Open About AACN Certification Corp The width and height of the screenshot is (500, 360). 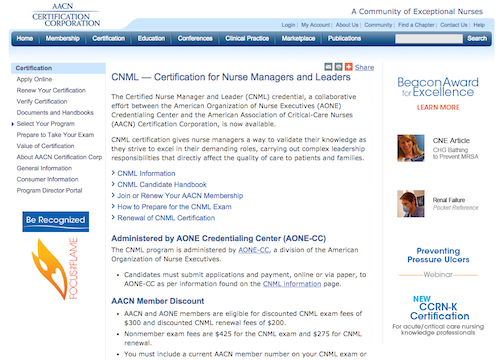(59, 157)
